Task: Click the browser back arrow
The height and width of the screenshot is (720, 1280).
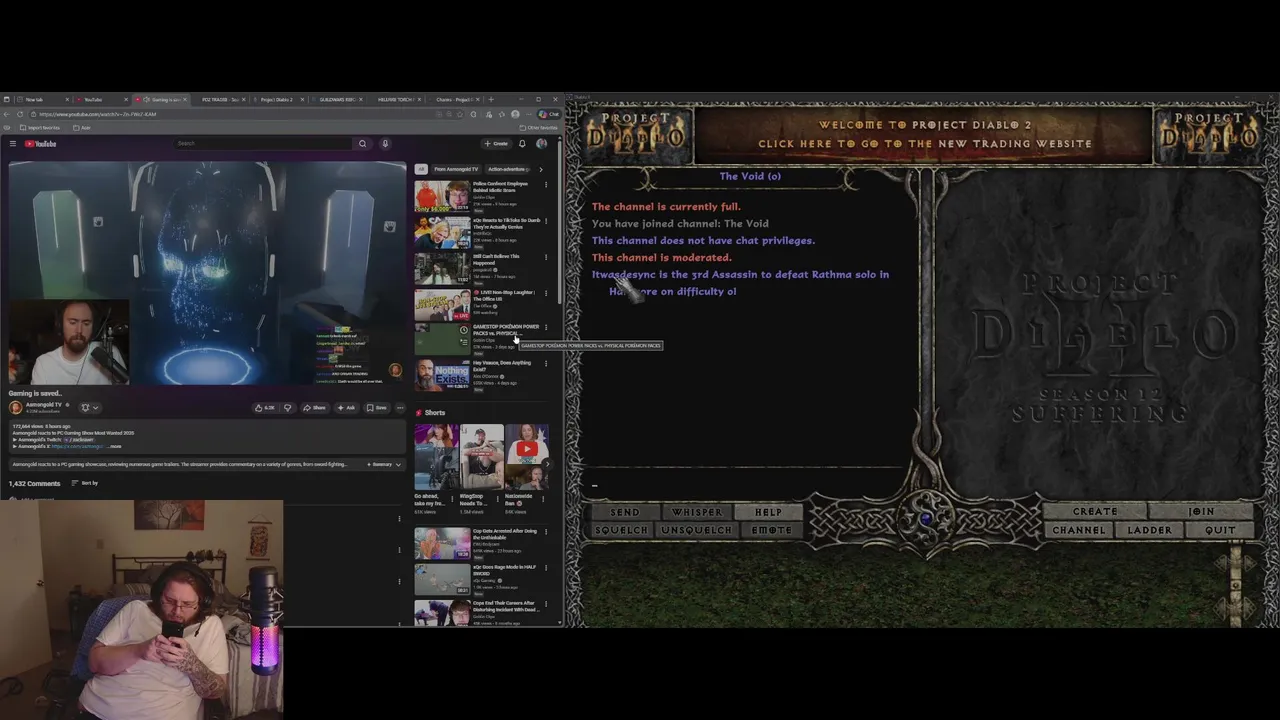Action: pos(7,114)
